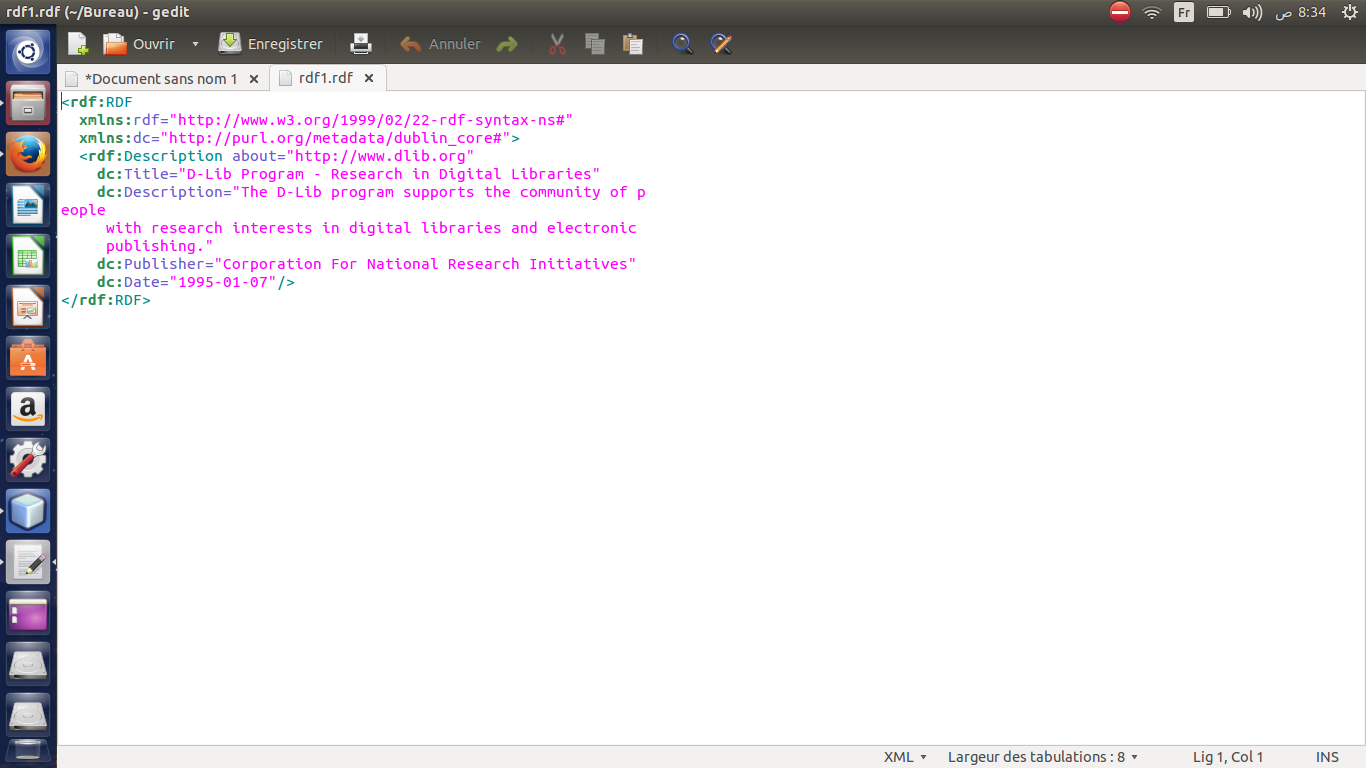1366x768 pixels.
Task: Close the rdf1.rdf tab
Action: (368, 78)
